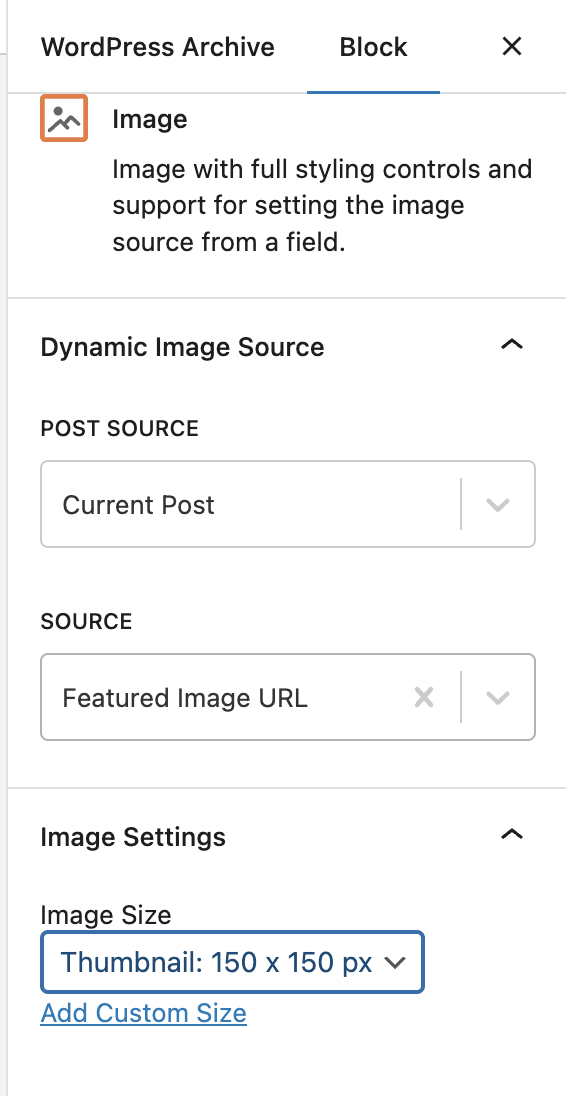Click the orange Image block icon
Screen dimensions: 566x1096
coord(64,118)
